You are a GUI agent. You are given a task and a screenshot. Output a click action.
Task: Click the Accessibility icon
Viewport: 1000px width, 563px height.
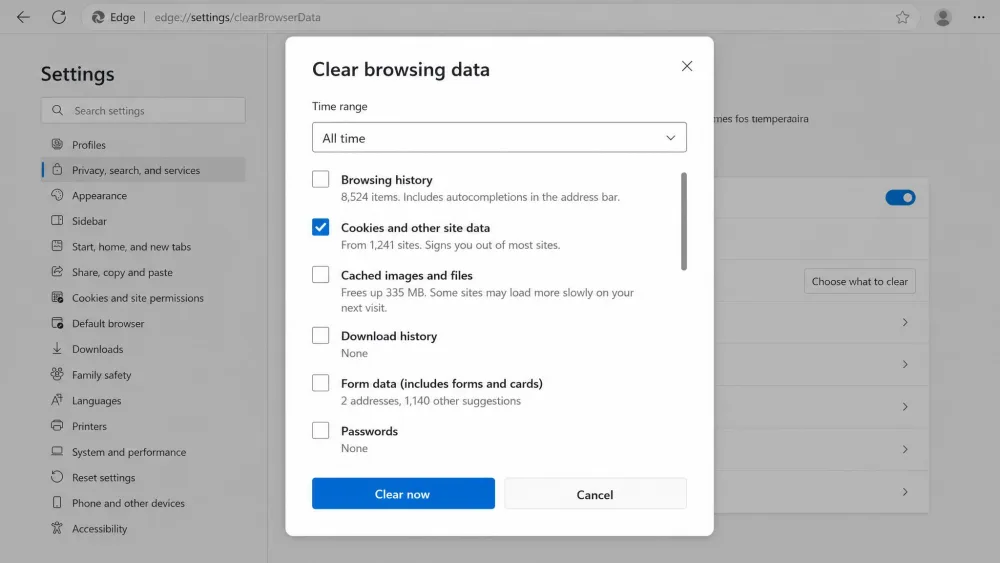click(57, 528)
